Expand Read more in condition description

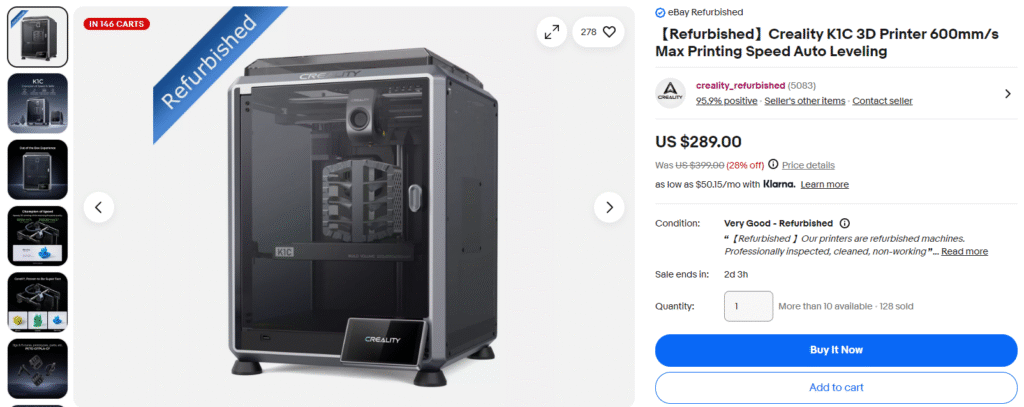pos(965,252)
